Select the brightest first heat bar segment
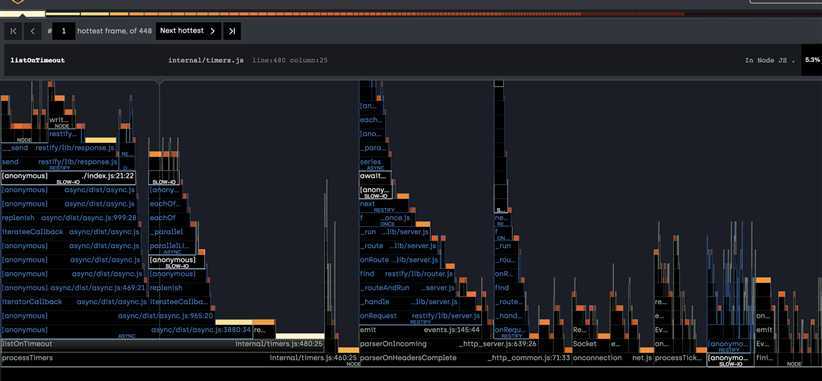Viewport: 822px width, 381px height. [23, 14]
